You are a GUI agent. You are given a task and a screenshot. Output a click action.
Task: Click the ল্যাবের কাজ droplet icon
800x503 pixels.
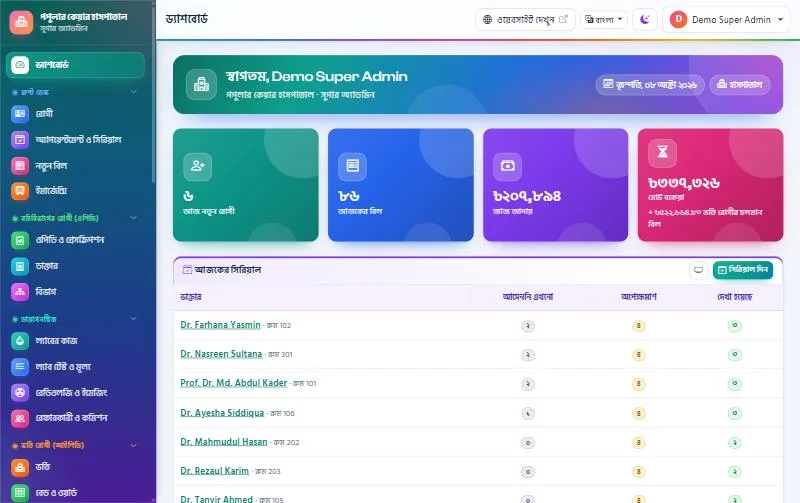click(x=20, y=340)
